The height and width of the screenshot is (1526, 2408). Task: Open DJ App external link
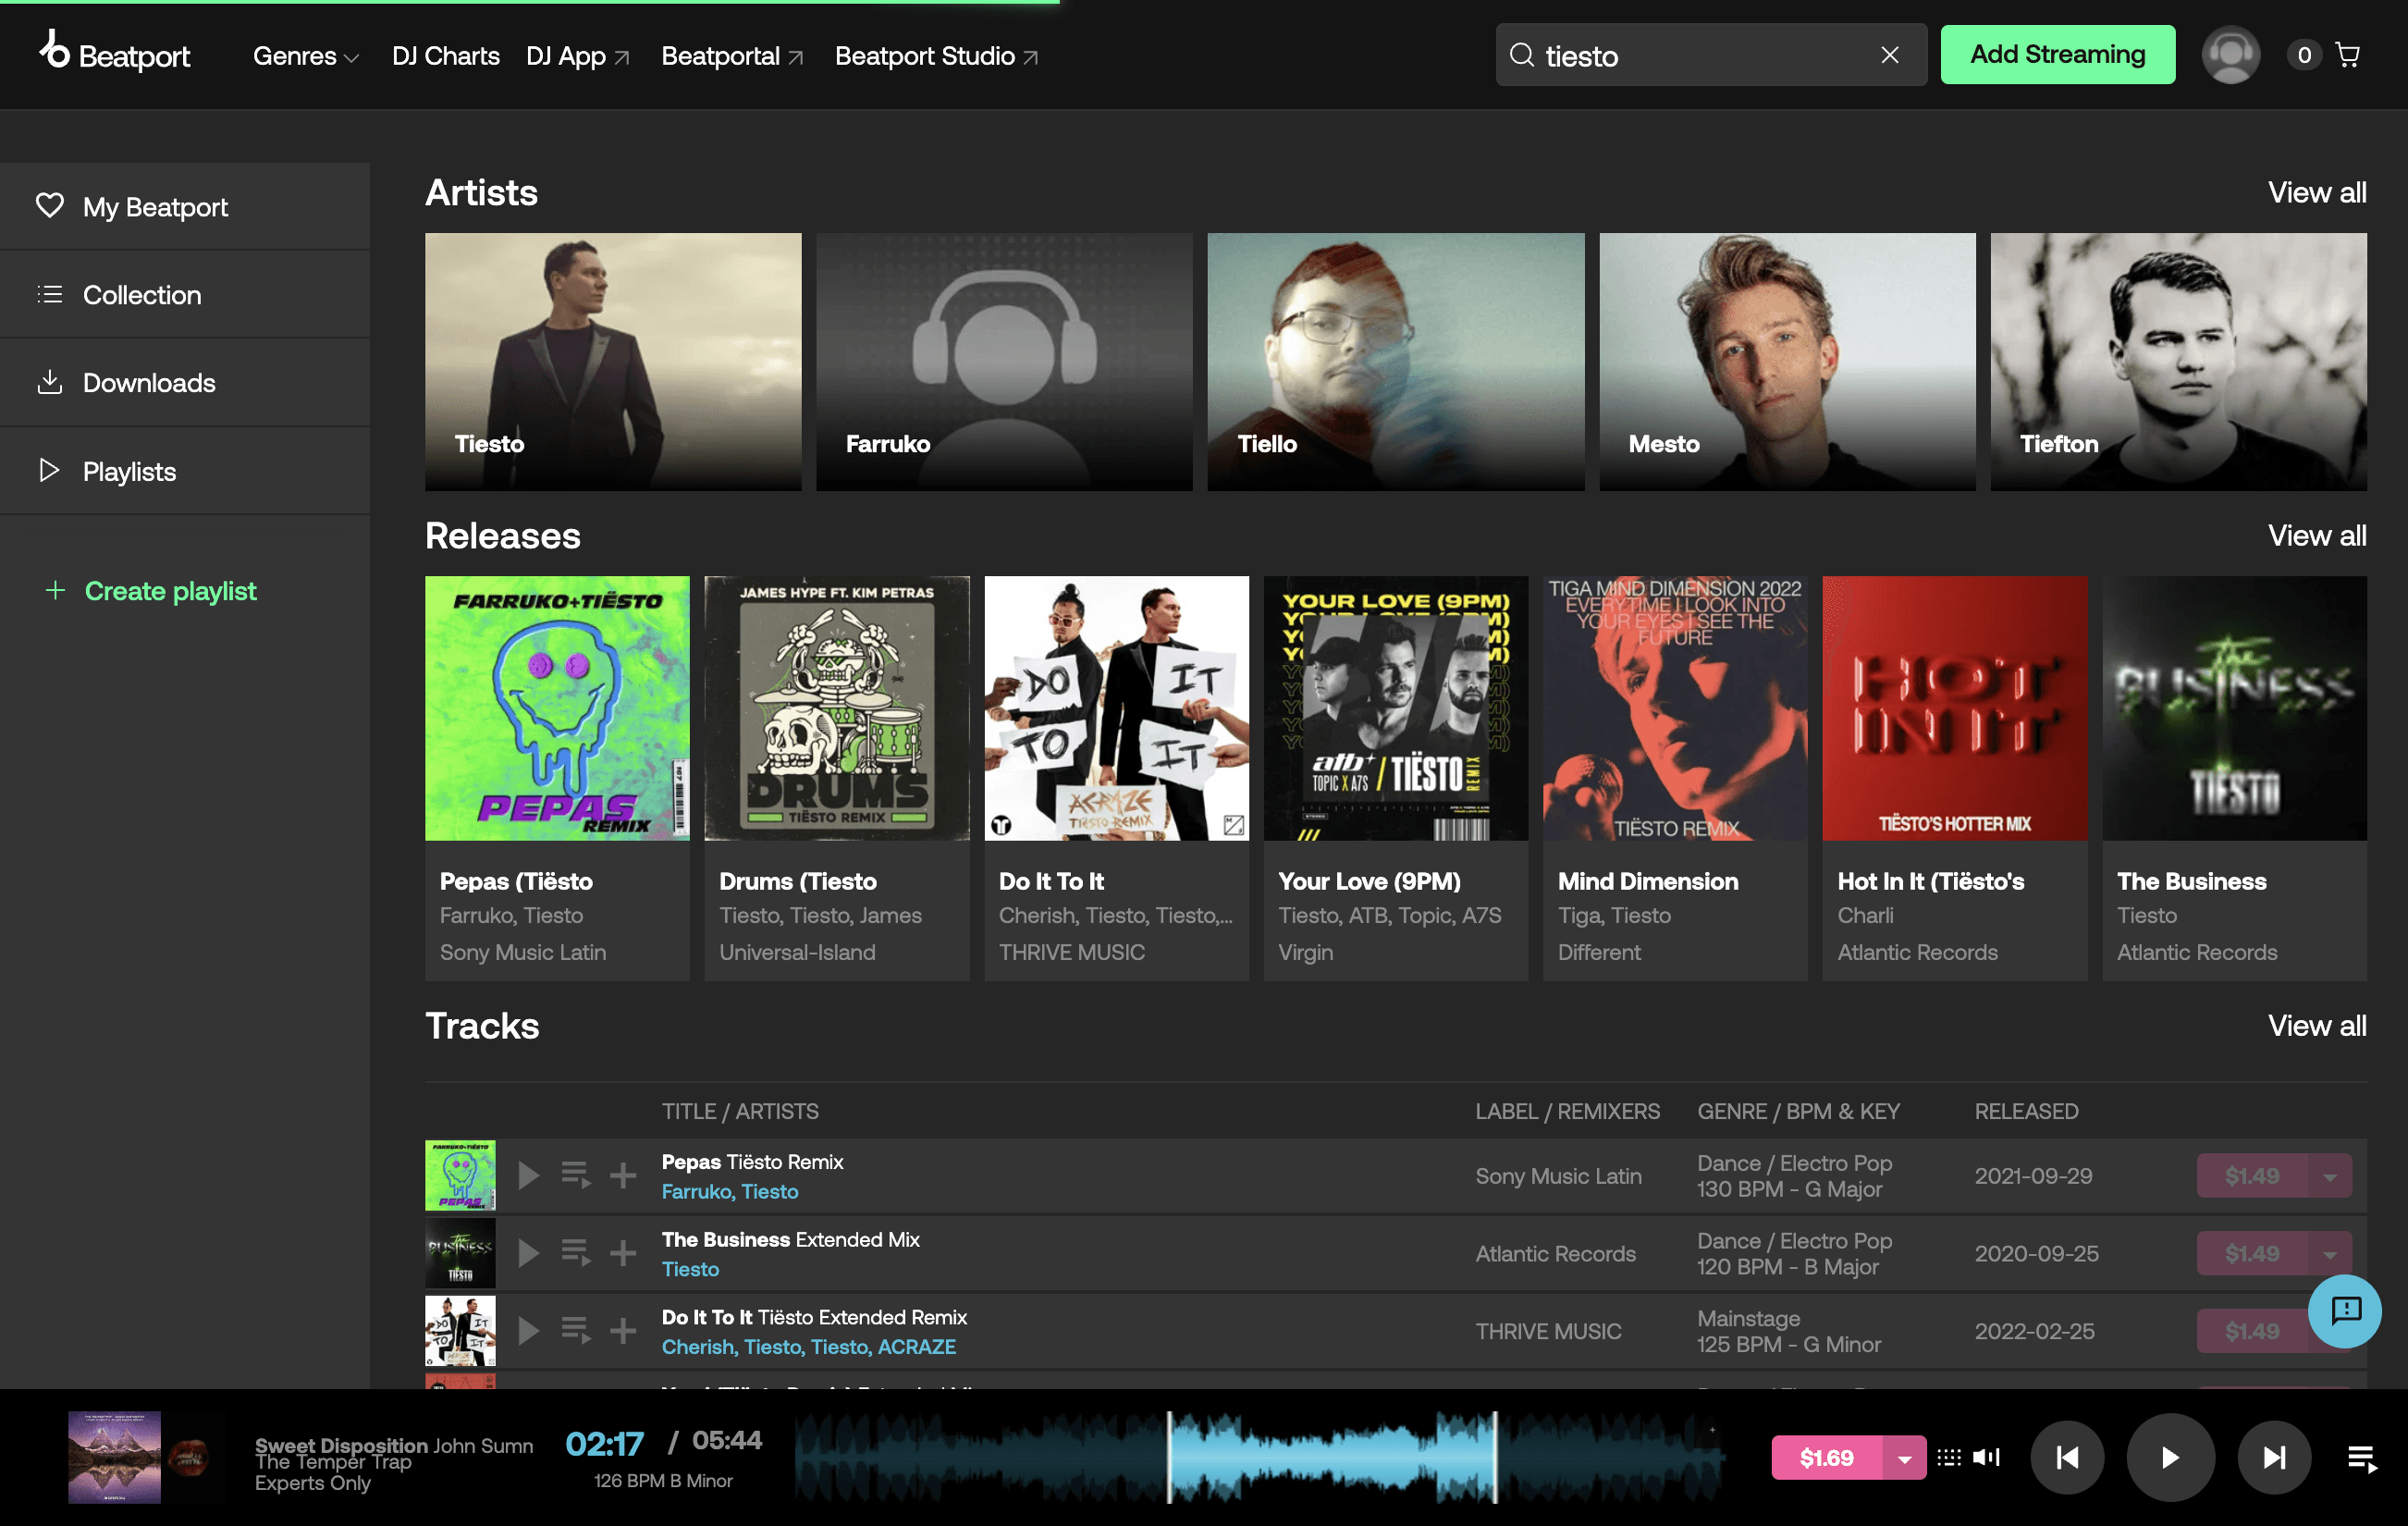578,56
